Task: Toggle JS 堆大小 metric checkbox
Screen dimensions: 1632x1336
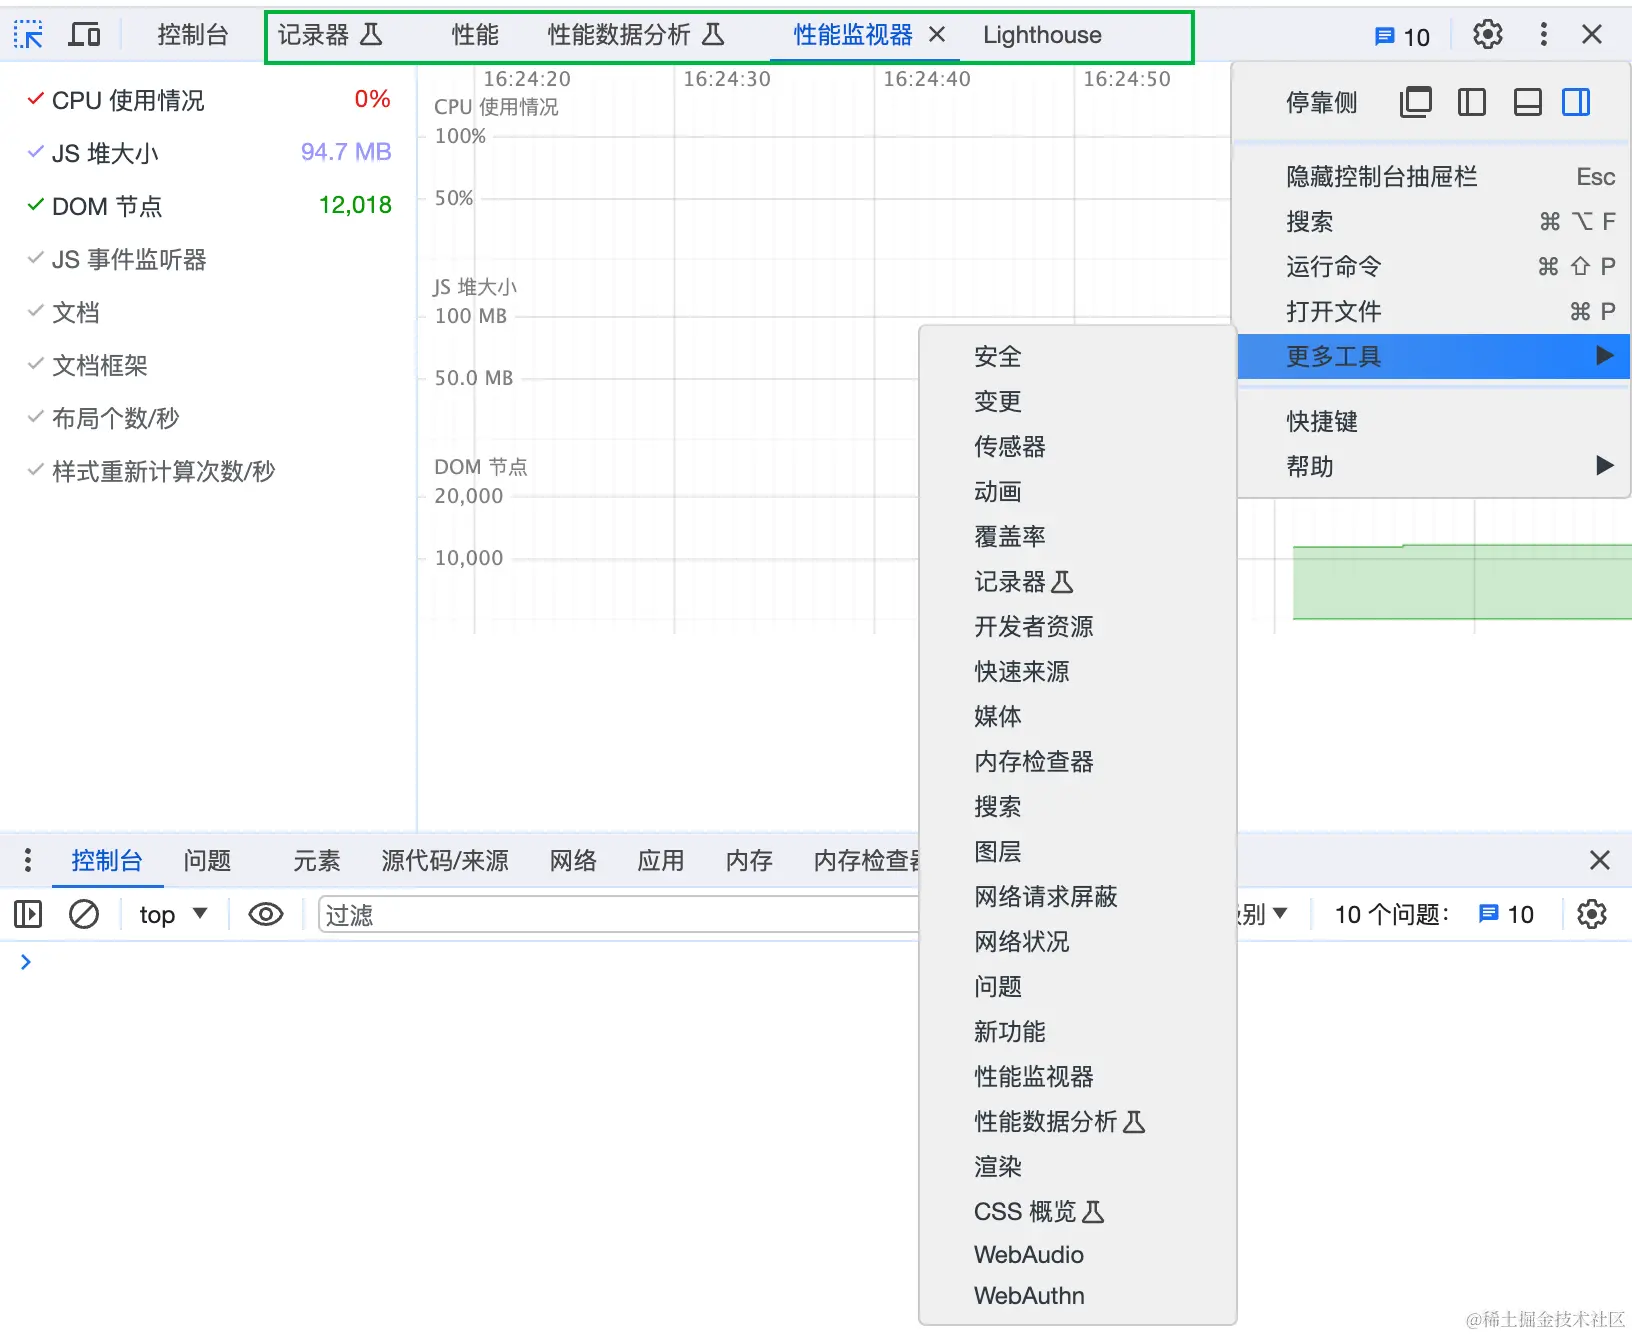Action: (36, 152)
